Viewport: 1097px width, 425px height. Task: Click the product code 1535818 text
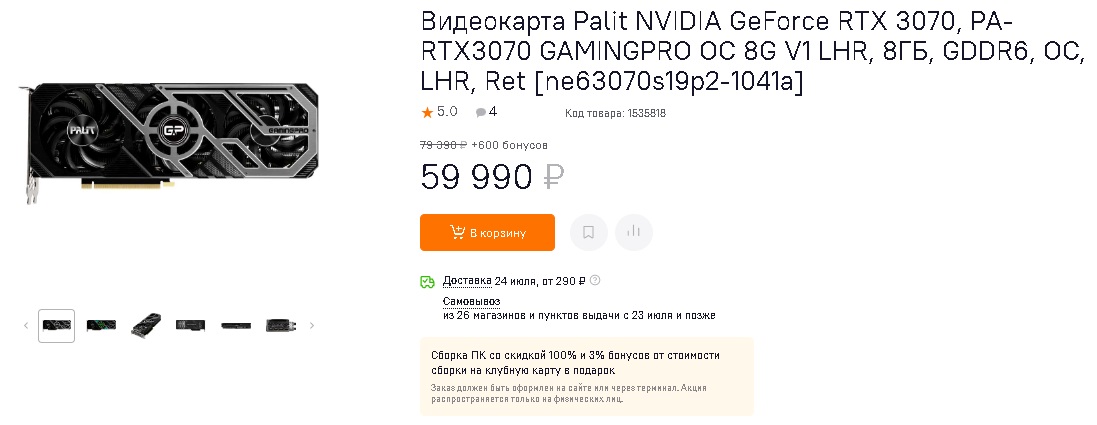(617, 113)
